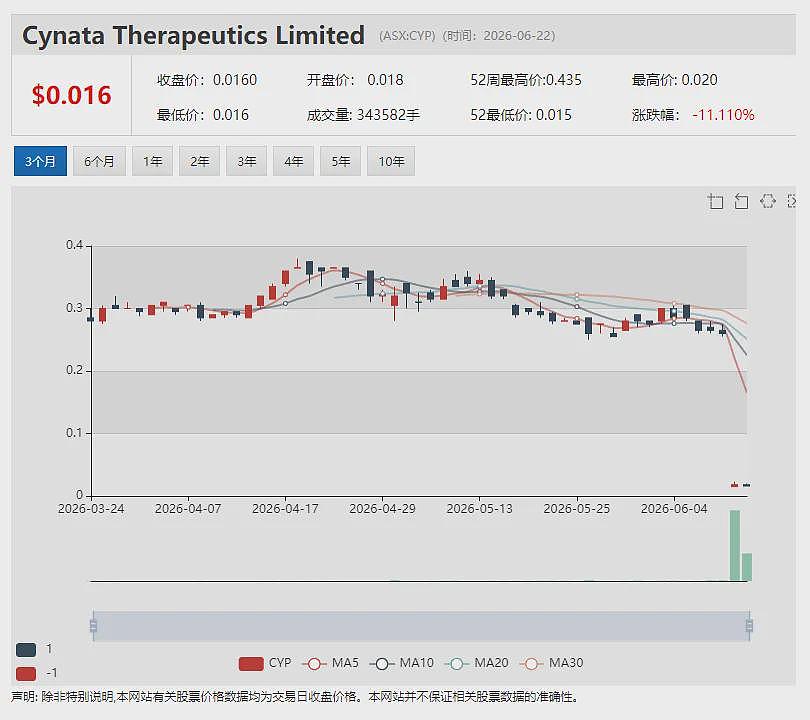This screenshot has height=720, width=810.
Task: Select the 3个月 time range tab
Action: (x=40, y=161)
